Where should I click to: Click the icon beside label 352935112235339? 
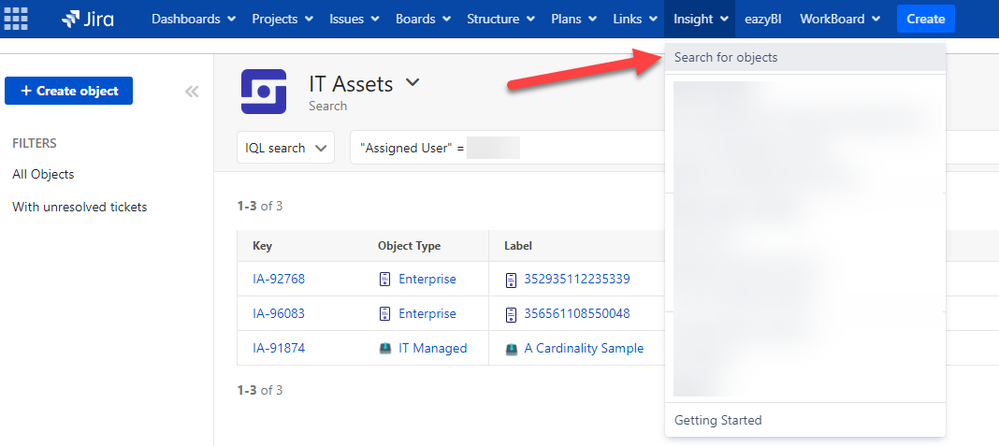(511, 280)
